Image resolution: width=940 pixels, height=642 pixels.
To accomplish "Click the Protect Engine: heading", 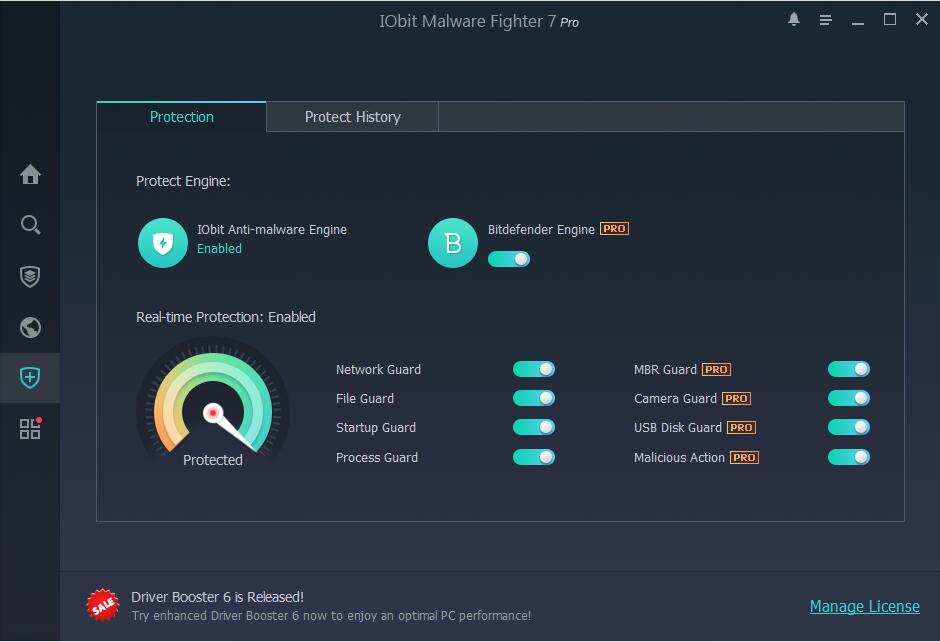I will pos(183,181).
